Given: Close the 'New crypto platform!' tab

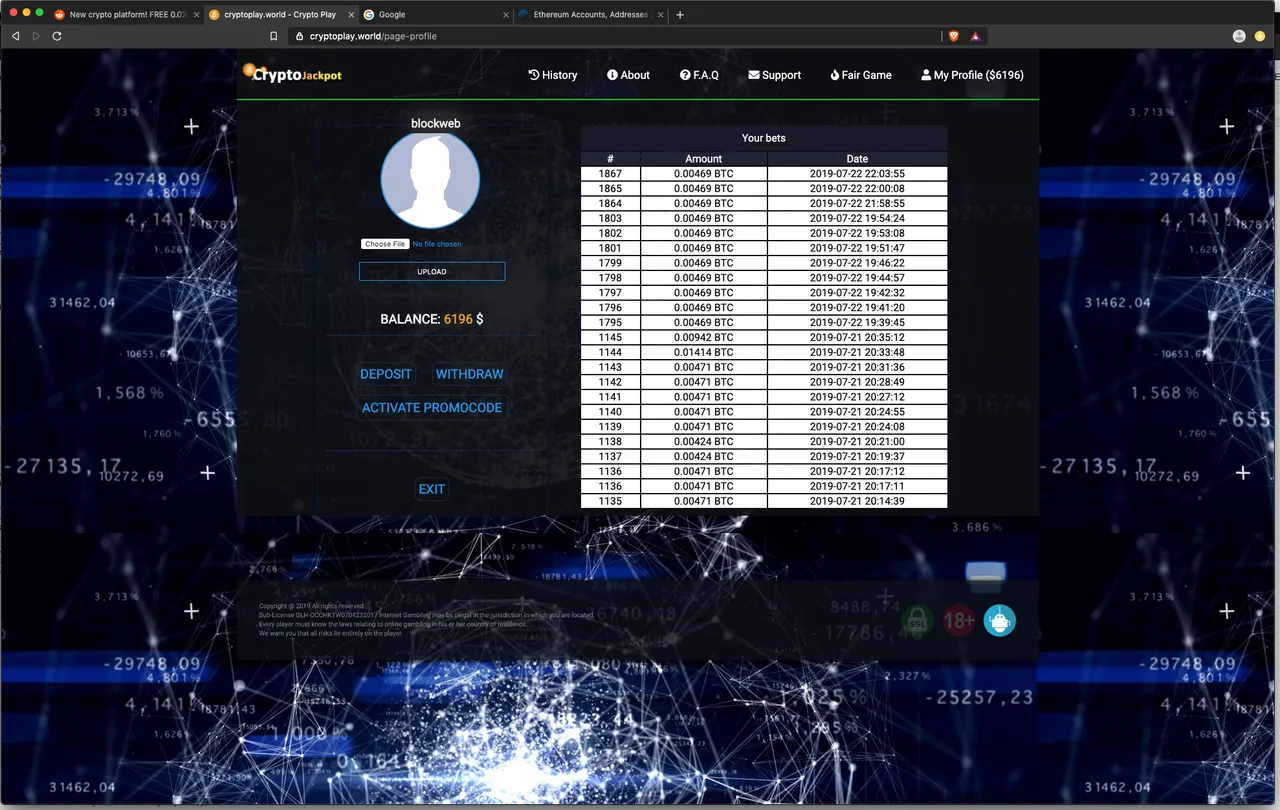Looking at the screenshot, I should tap(195, 15).
